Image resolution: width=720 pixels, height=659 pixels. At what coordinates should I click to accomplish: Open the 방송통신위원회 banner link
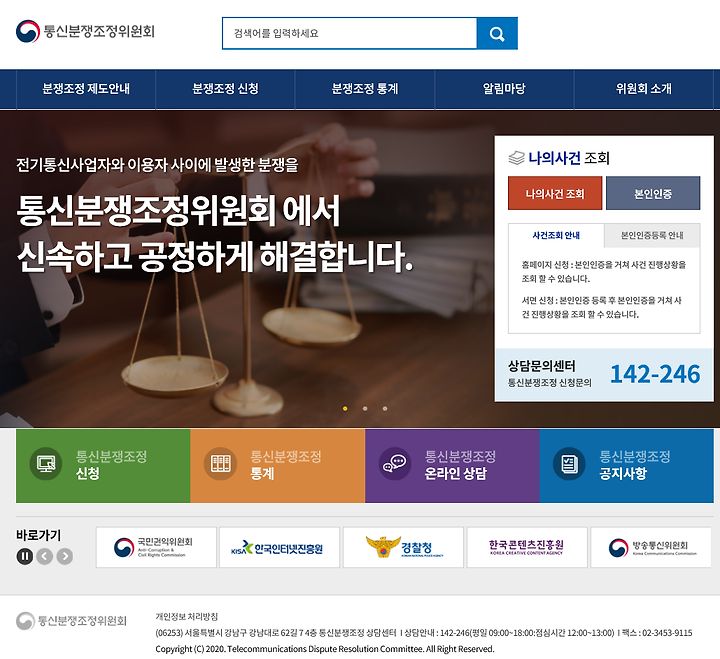click(651, 547)
